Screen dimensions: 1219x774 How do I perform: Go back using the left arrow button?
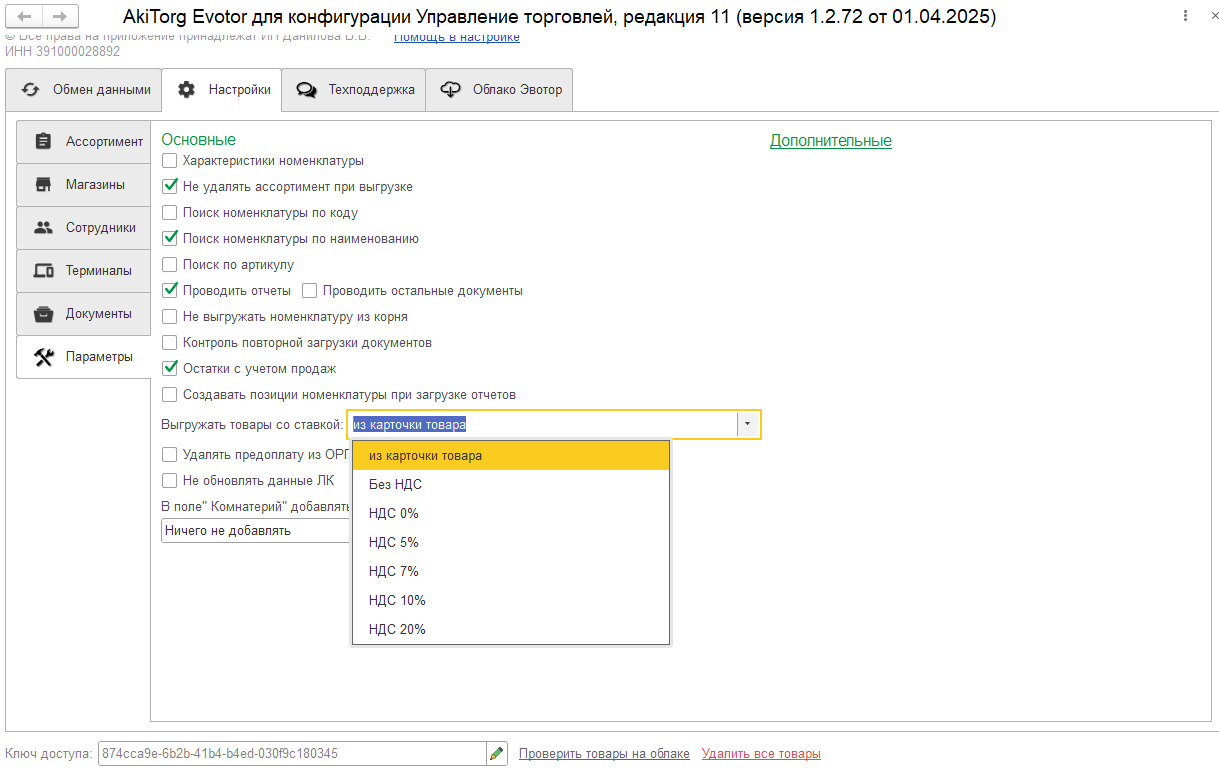[25, 17]
